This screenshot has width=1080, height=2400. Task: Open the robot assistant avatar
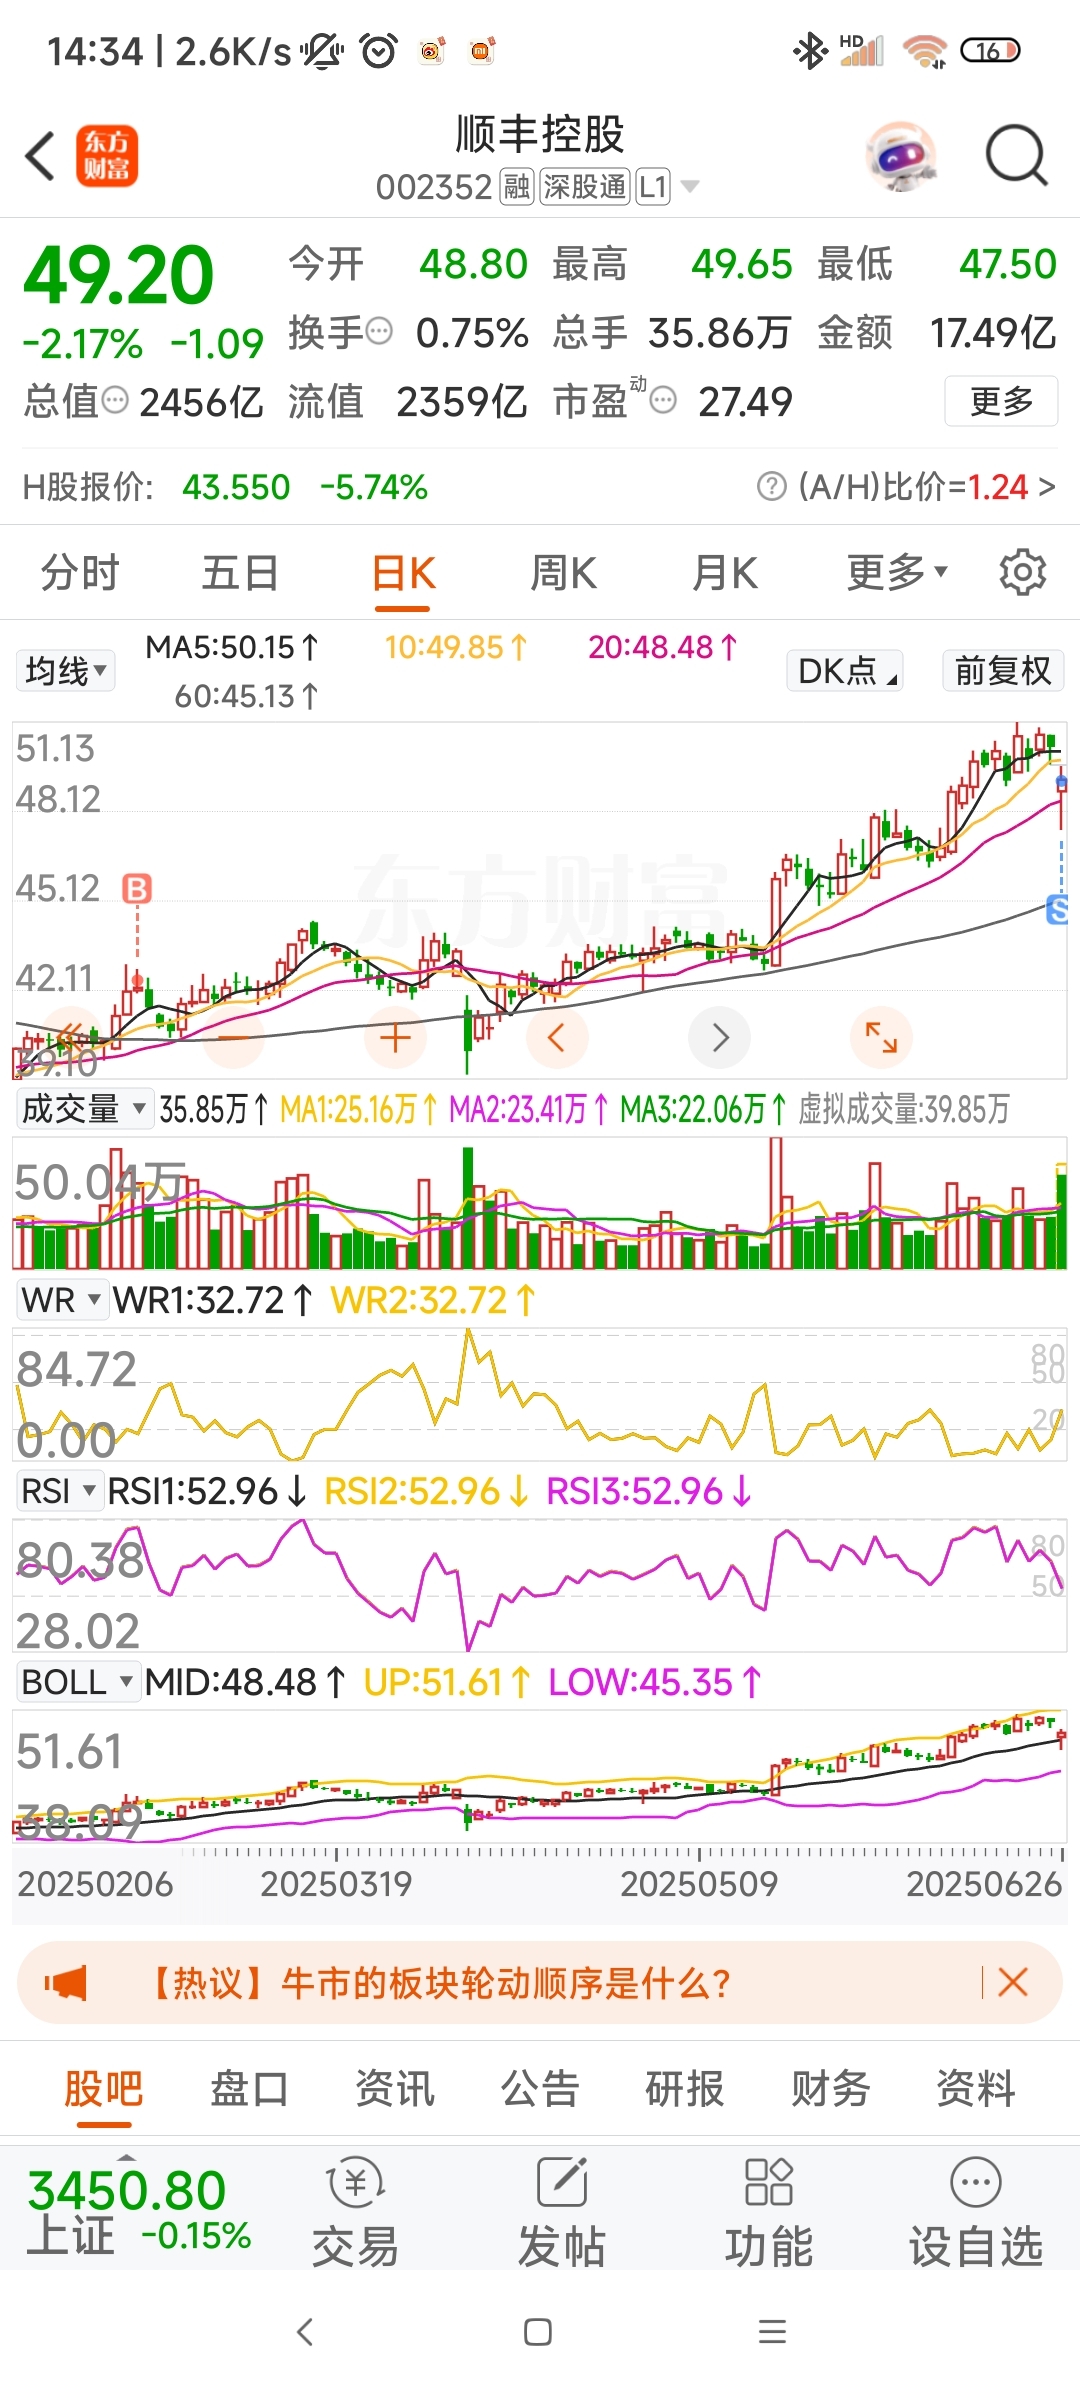point(902,156)
